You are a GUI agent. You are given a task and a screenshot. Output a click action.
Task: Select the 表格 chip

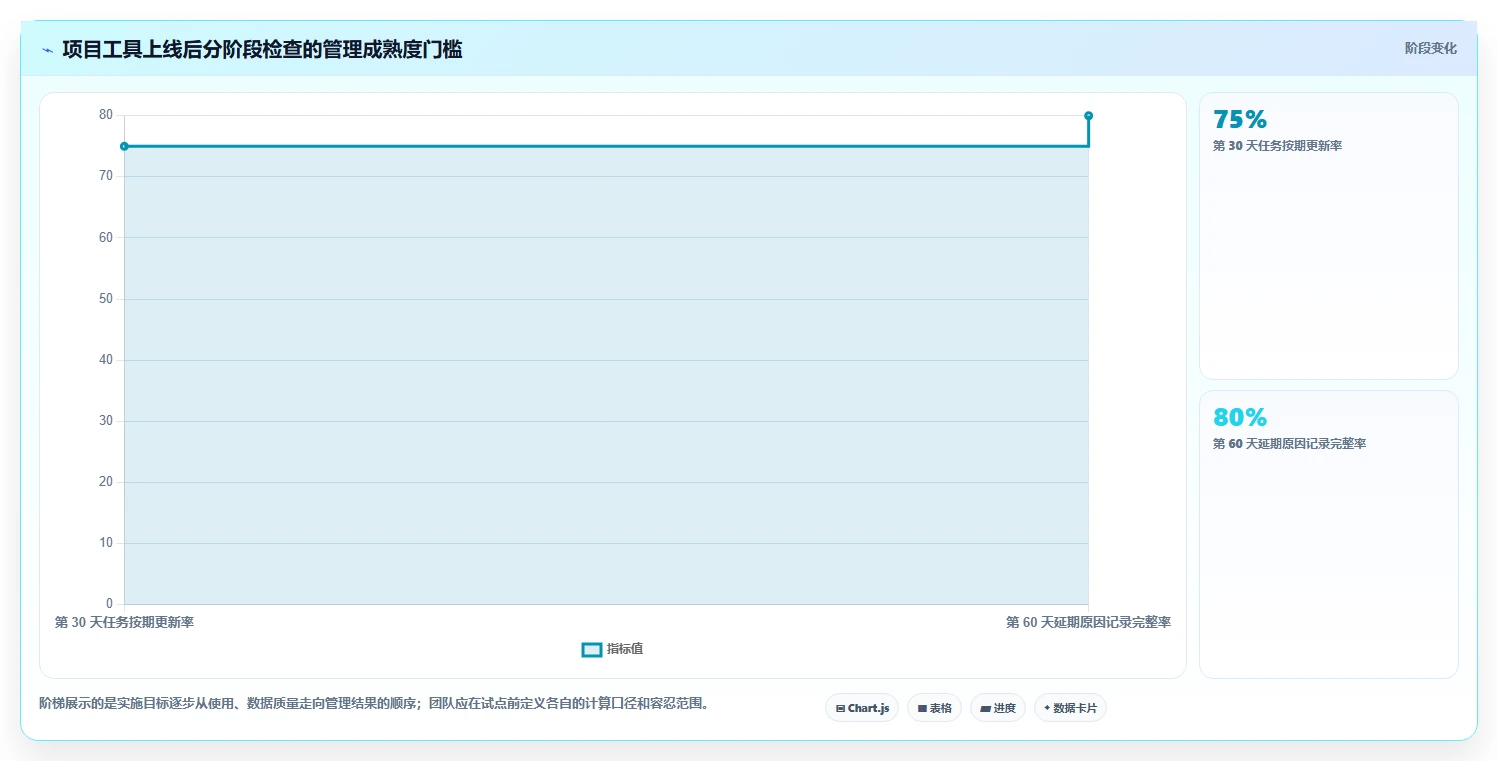click(x=934, y=708)
